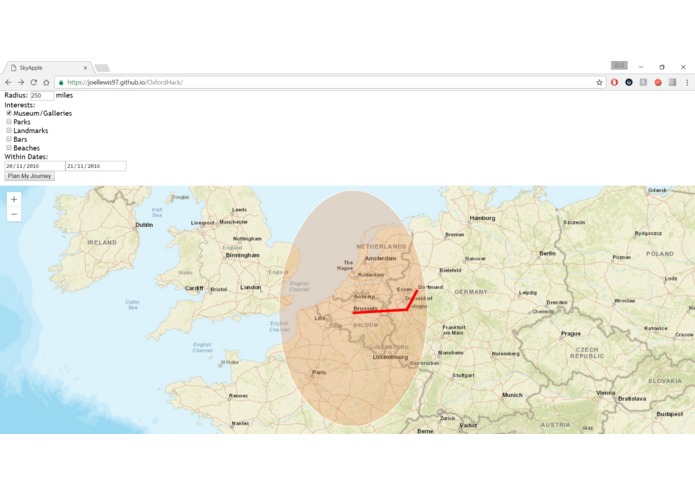Image resolution: width=695 pixels, height=494 pixels.
Task: Click Vienna label on the map
Action: pyautogui.click(x=605, y=392)
